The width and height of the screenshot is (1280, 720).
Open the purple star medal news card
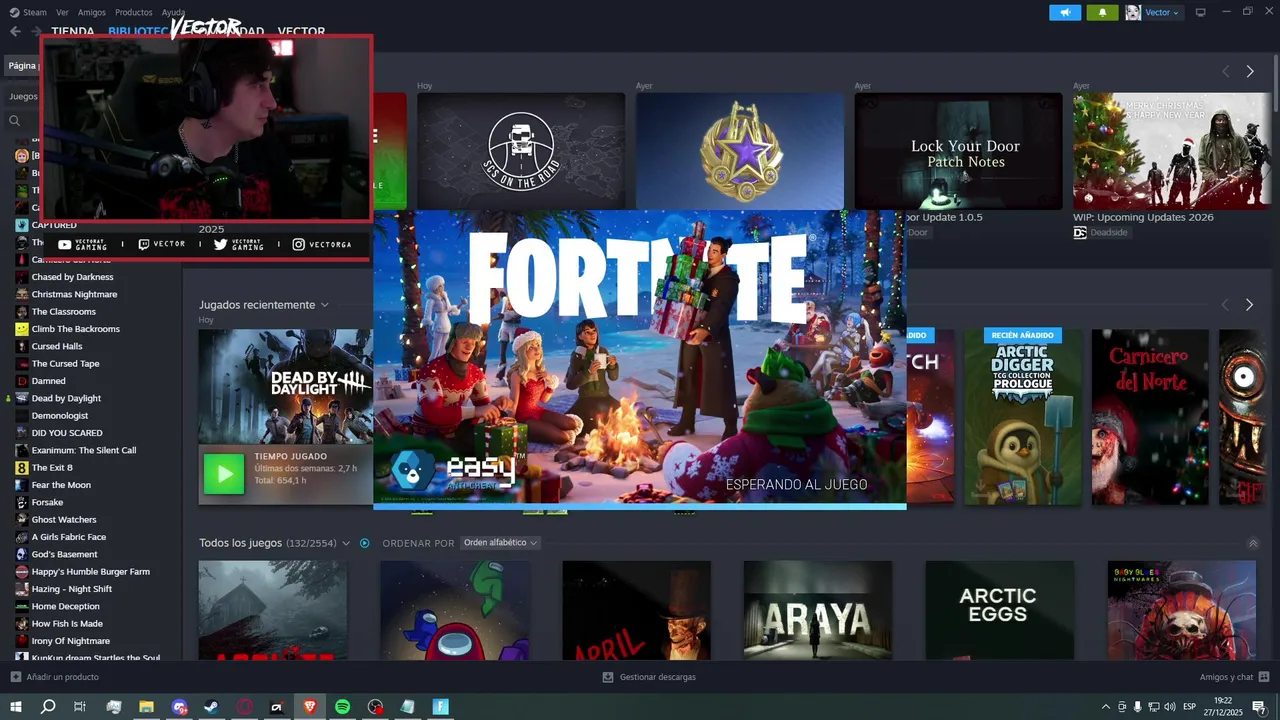click(740, 151)
